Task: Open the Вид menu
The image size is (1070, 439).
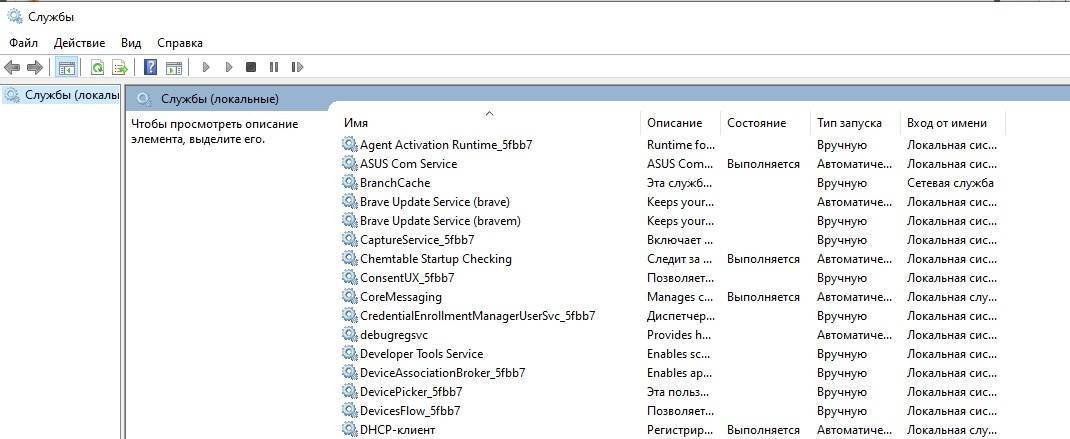Action: click(131, 42)
